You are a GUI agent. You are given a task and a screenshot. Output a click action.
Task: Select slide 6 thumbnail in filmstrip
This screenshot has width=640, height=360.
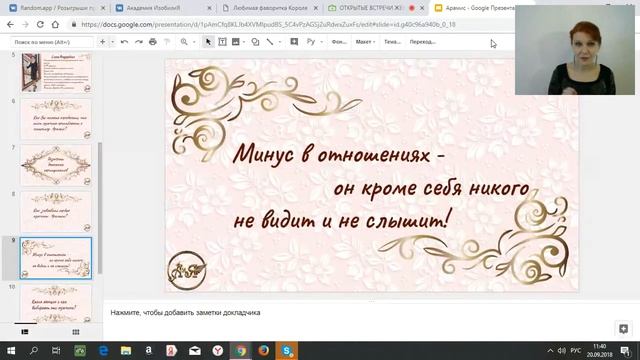pos(56,119)
